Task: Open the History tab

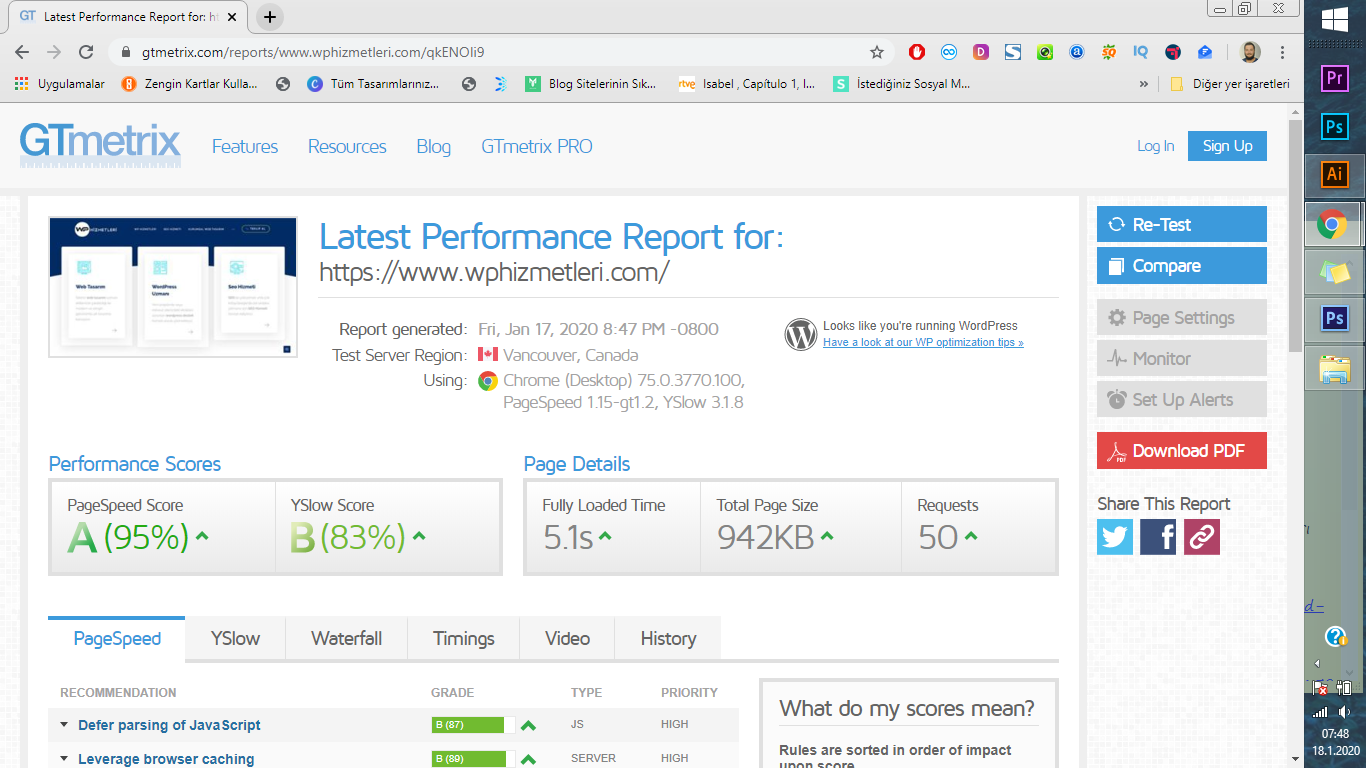Action: [x=668, y=639]
